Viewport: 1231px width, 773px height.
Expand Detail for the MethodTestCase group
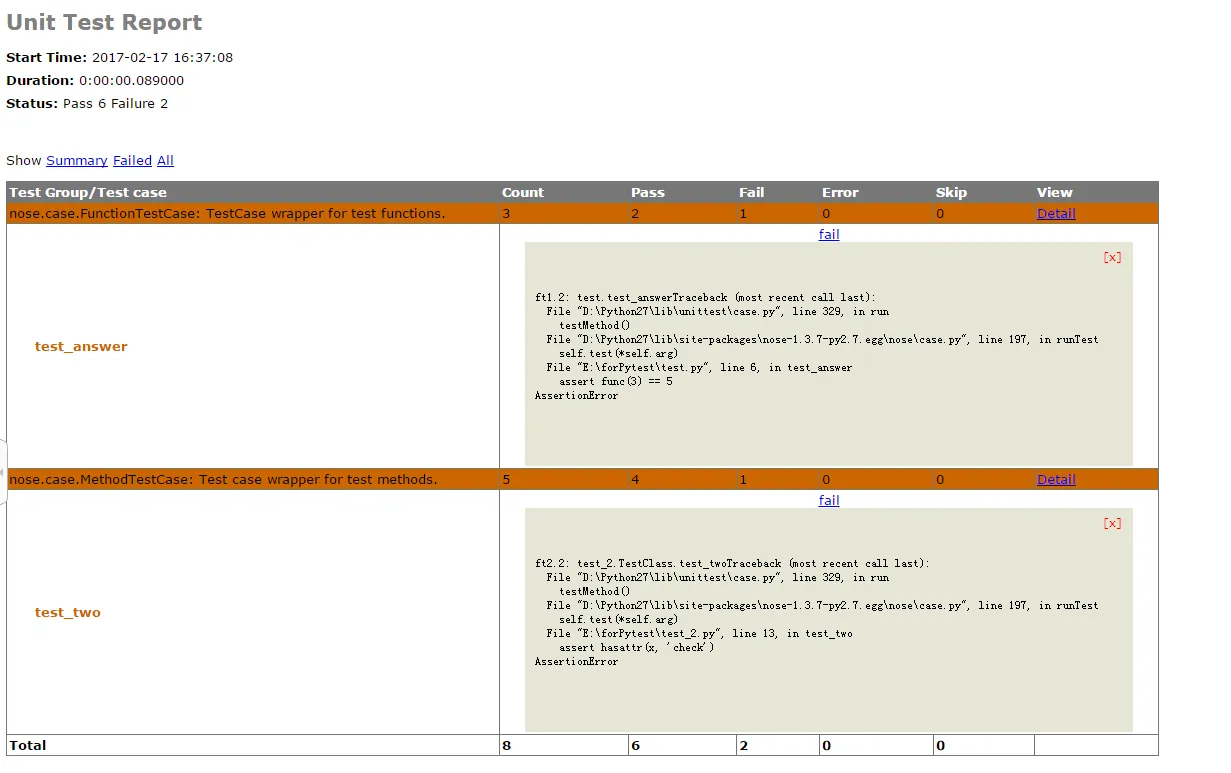click(1056, 480)
